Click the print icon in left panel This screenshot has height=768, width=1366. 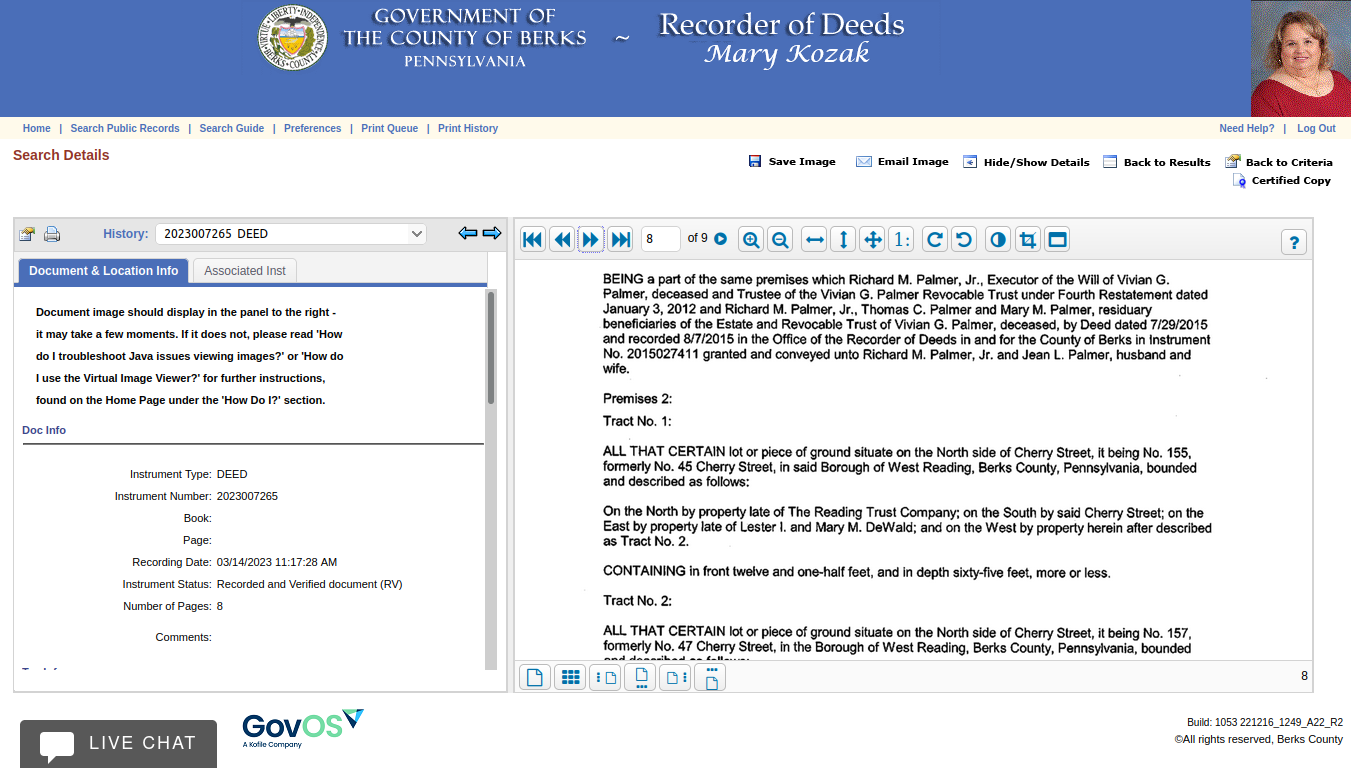coord(52,234)
